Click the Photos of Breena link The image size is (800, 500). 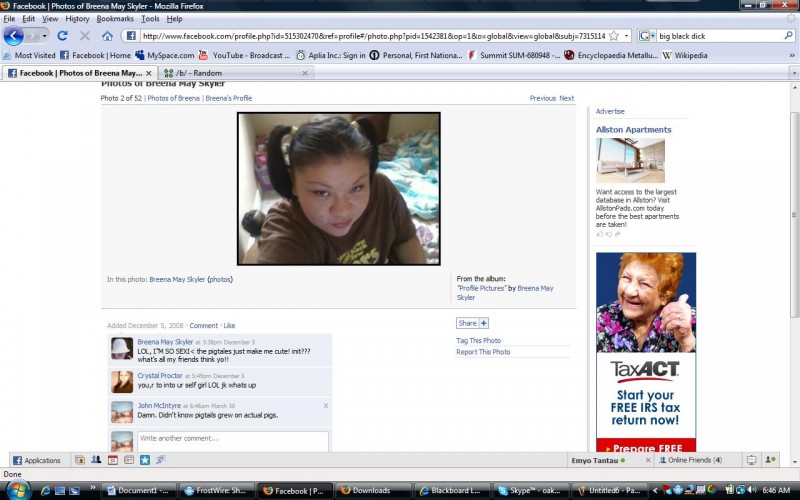point(173,98)
